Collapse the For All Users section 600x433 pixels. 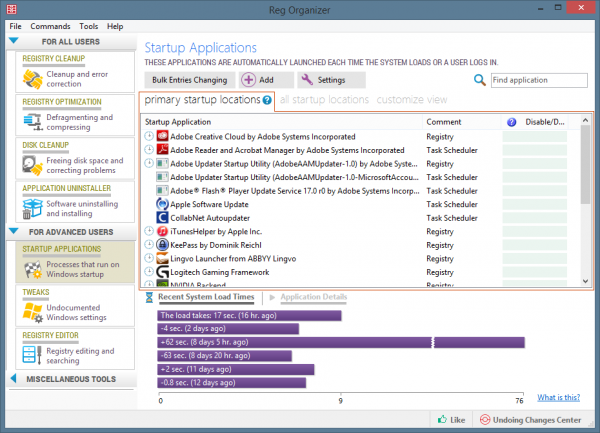[14, 41]
